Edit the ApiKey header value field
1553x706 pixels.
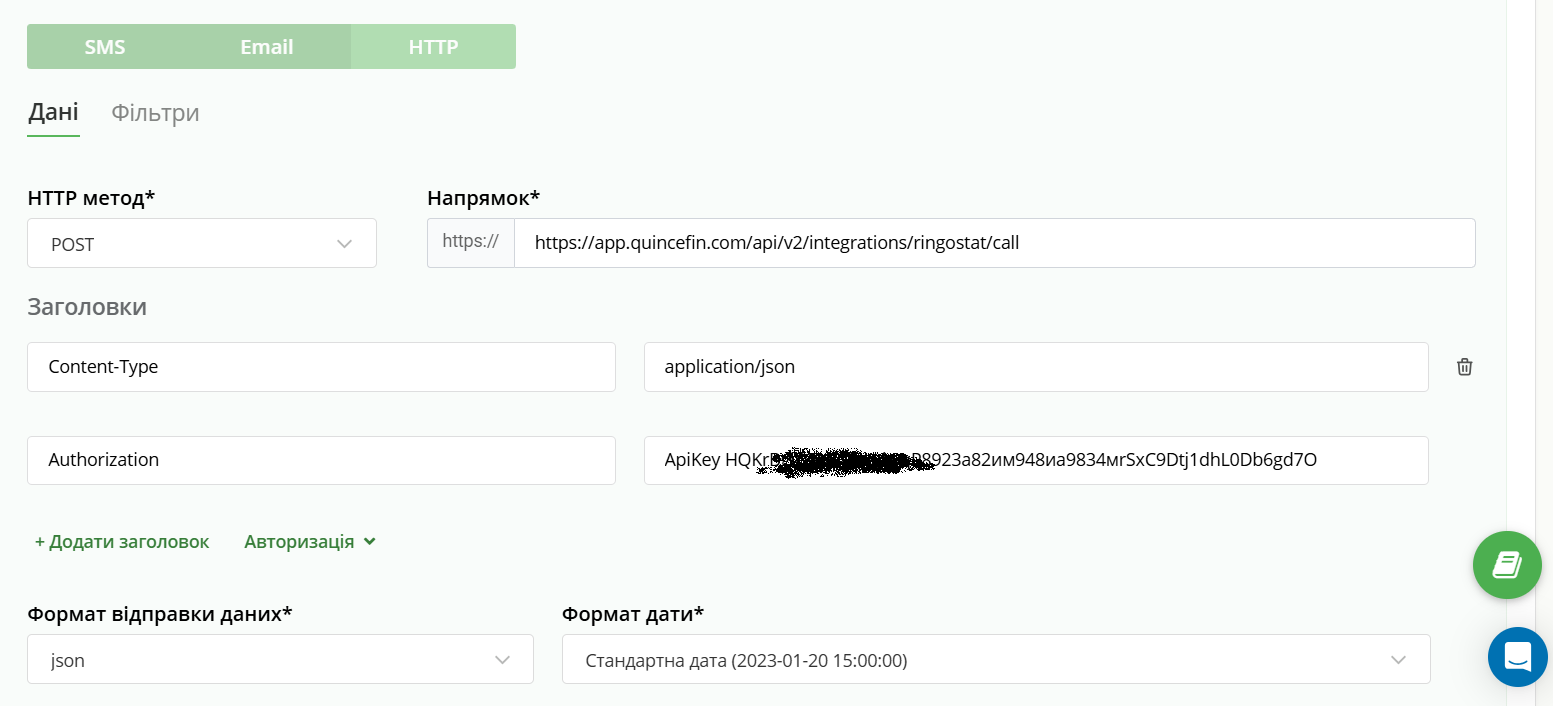click(x=1036, y=460)
